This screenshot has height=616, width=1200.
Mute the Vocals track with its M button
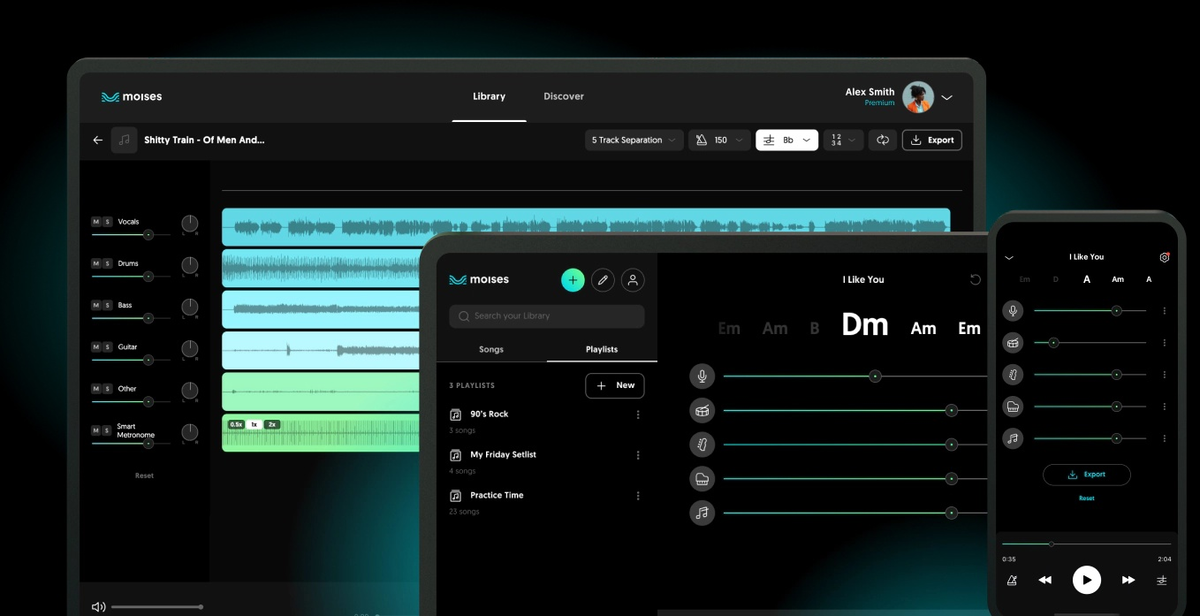click(97, 222)
